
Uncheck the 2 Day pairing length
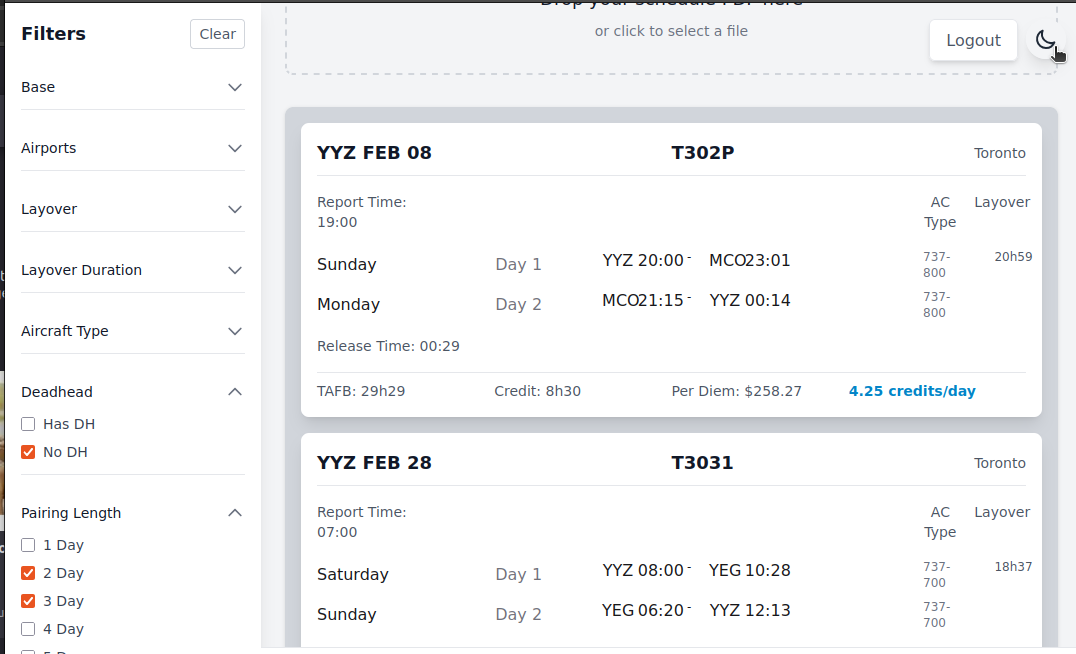(28, 573)
